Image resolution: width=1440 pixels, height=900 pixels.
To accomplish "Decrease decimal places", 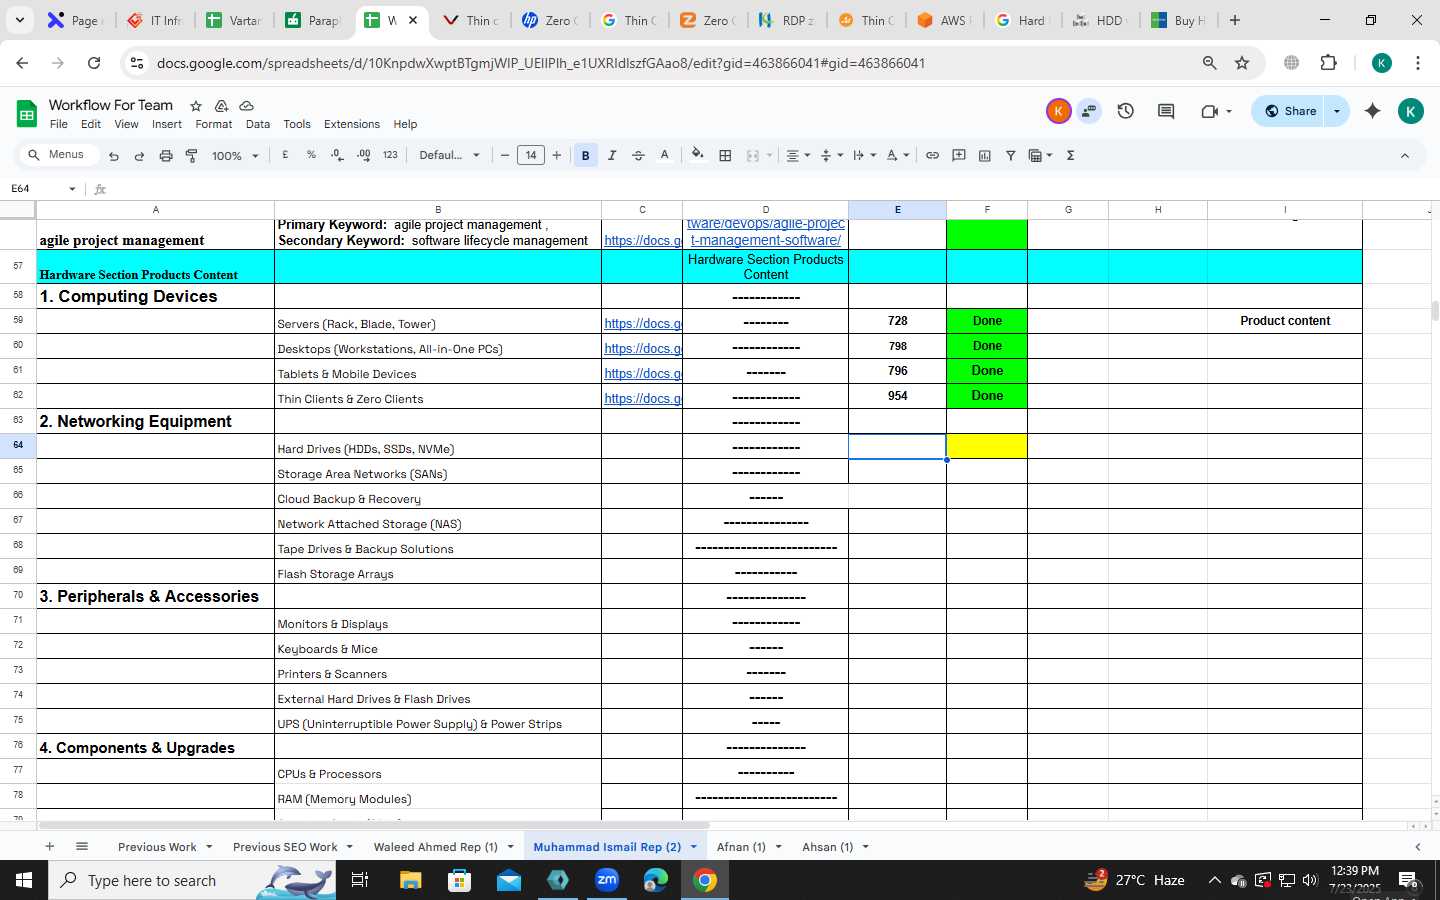I will tap(337, 155).
